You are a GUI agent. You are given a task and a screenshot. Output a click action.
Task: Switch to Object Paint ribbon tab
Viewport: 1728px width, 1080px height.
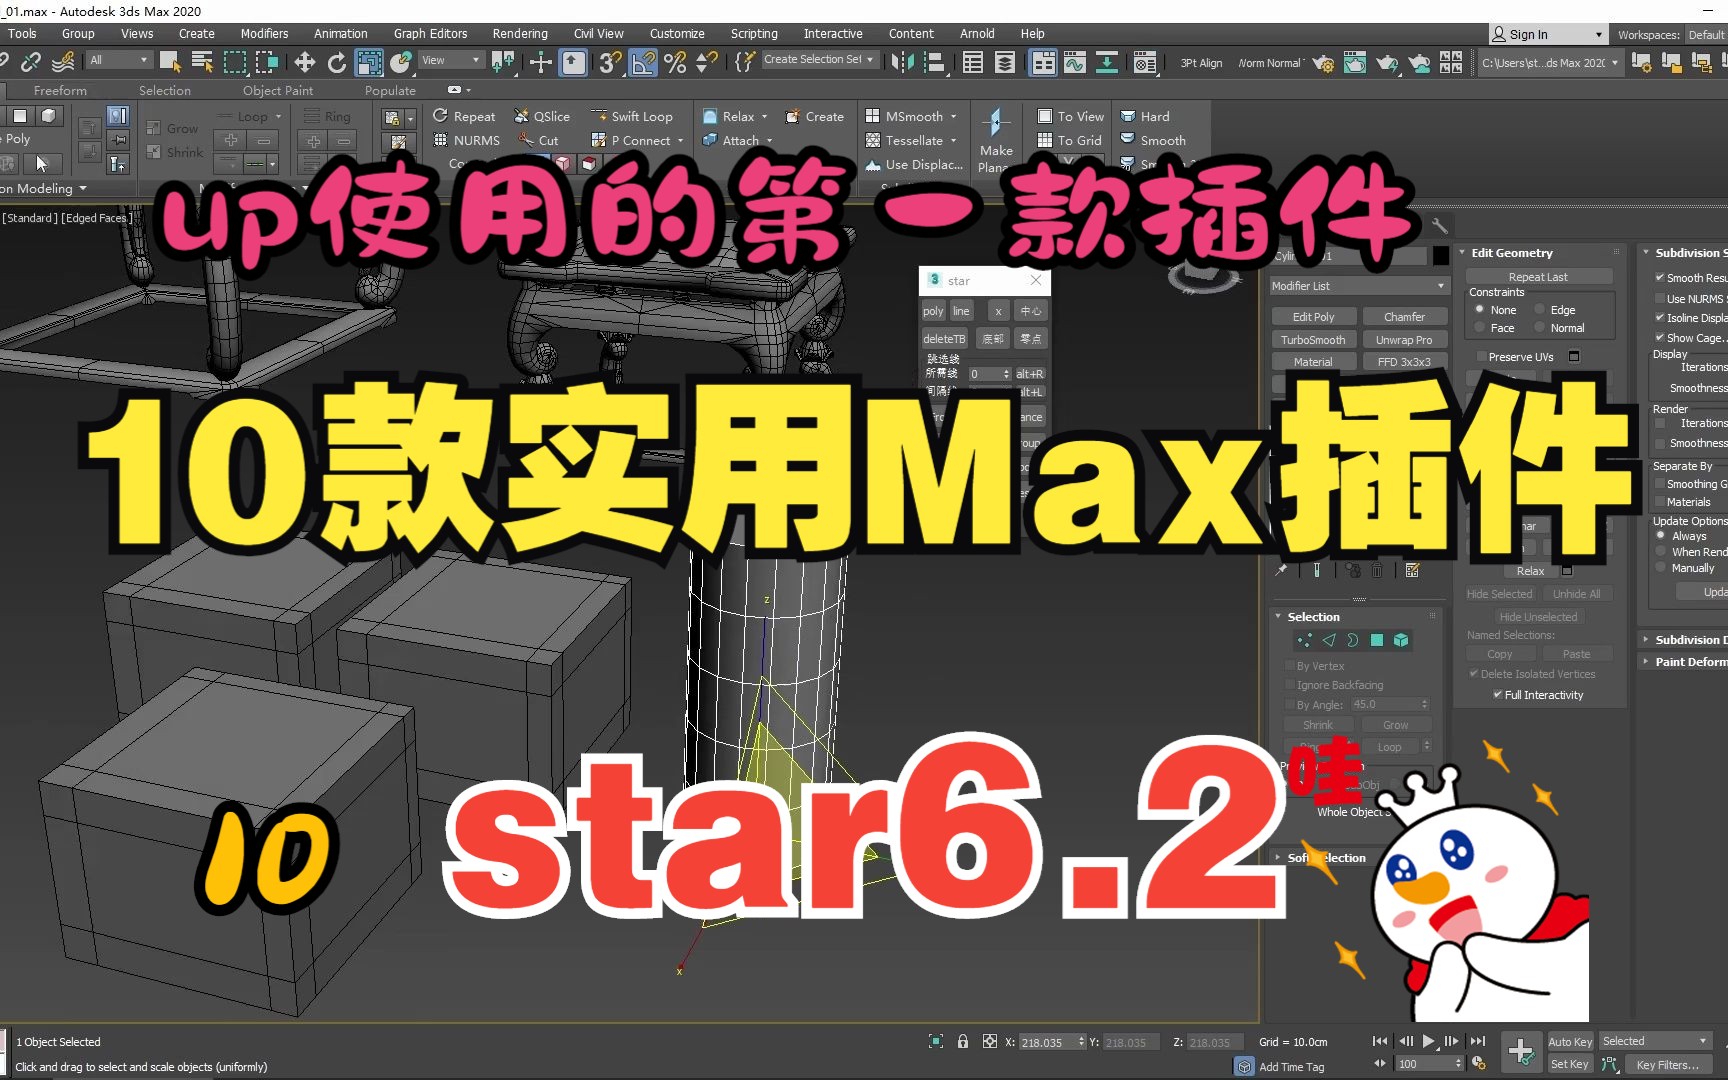point(277,90)
